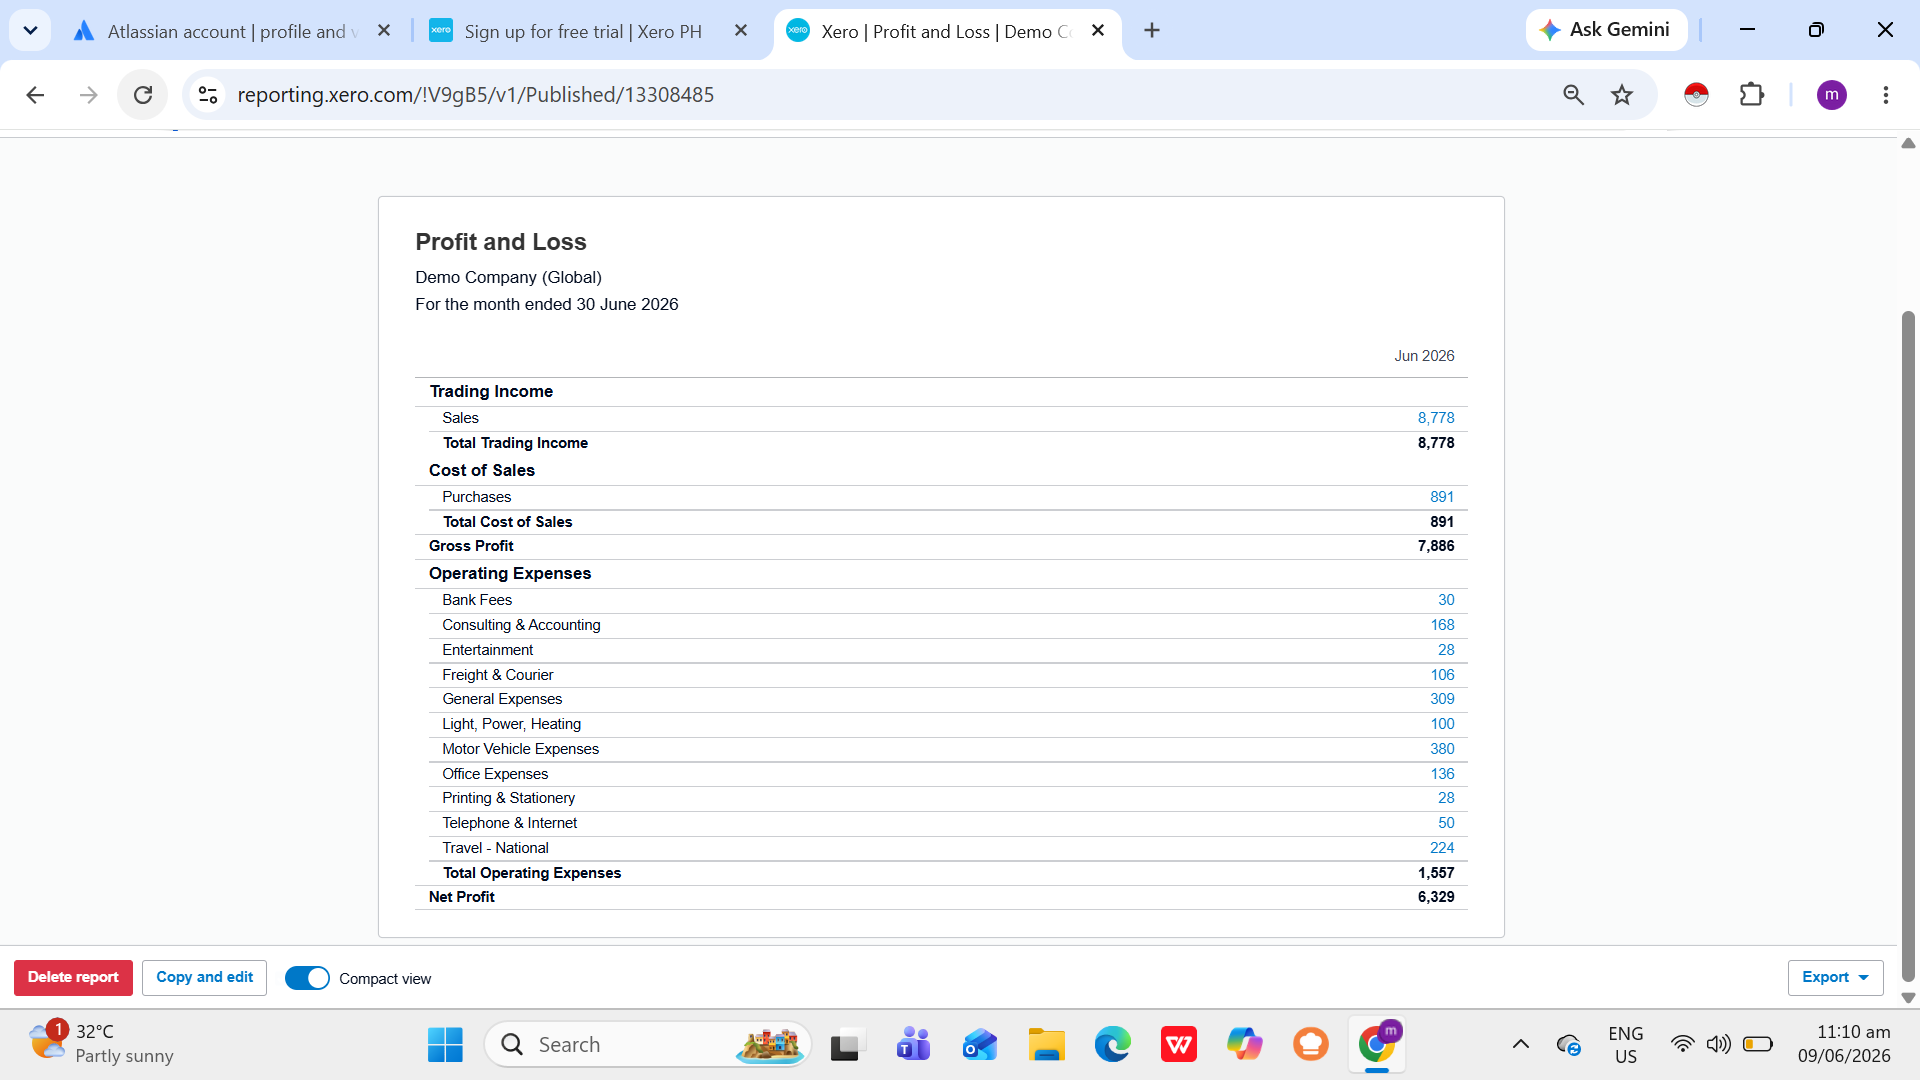Open Chrome from the taskbar
Screen dimensions: 1920x1080
pyautogui.click(x=1377, y=1045)
